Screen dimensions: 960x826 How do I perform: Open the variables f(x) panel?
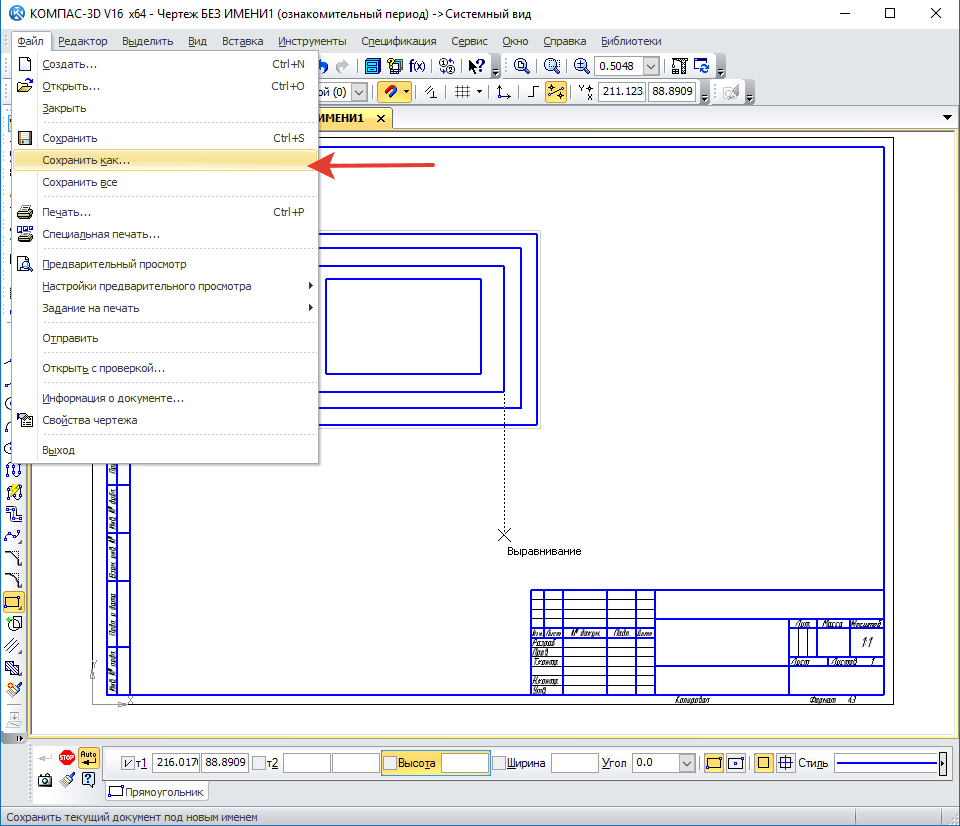click(417, 66)
